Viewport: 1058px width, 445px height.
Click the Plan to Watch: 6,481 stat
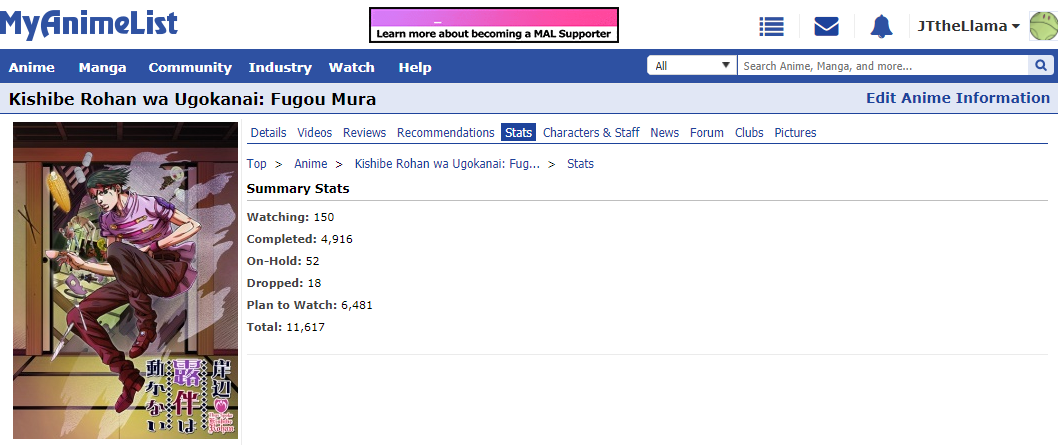[310, 305]
